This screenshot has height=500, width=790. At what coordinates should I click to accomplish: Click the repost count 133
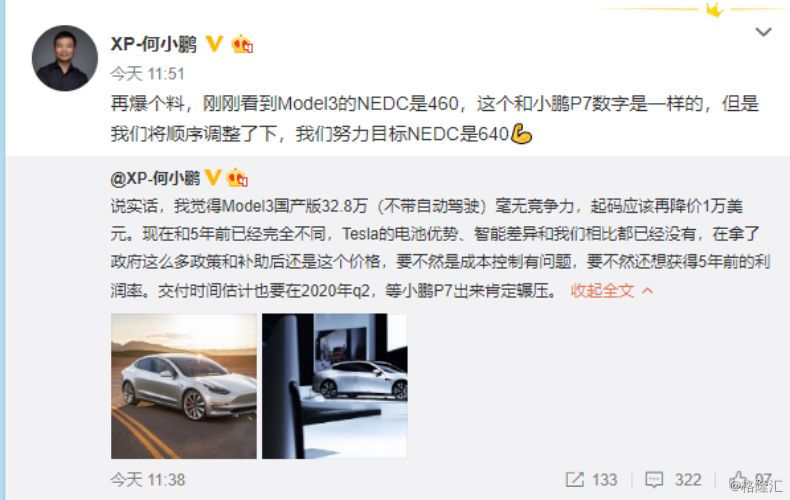point(604,479)
